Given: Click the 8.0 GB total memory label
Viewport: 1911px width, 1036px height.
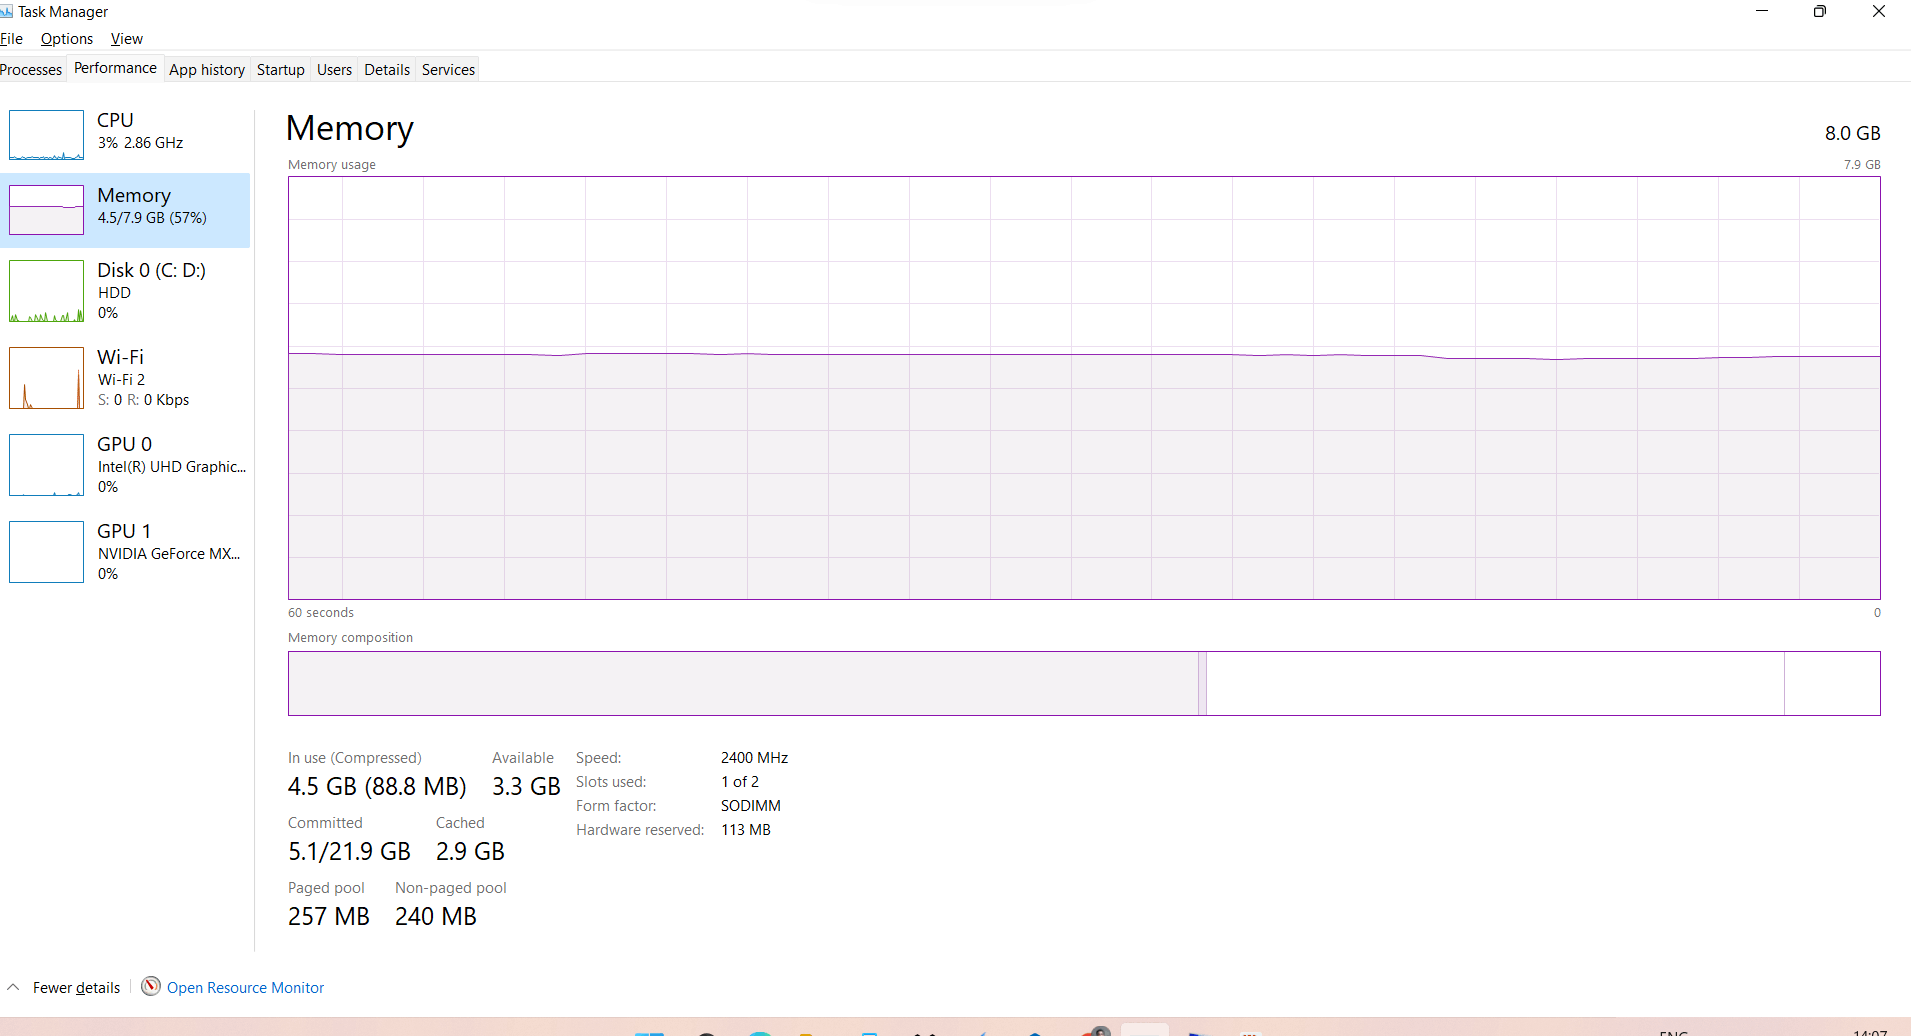Looking at the screenshot, I should tap(1852, 133).
